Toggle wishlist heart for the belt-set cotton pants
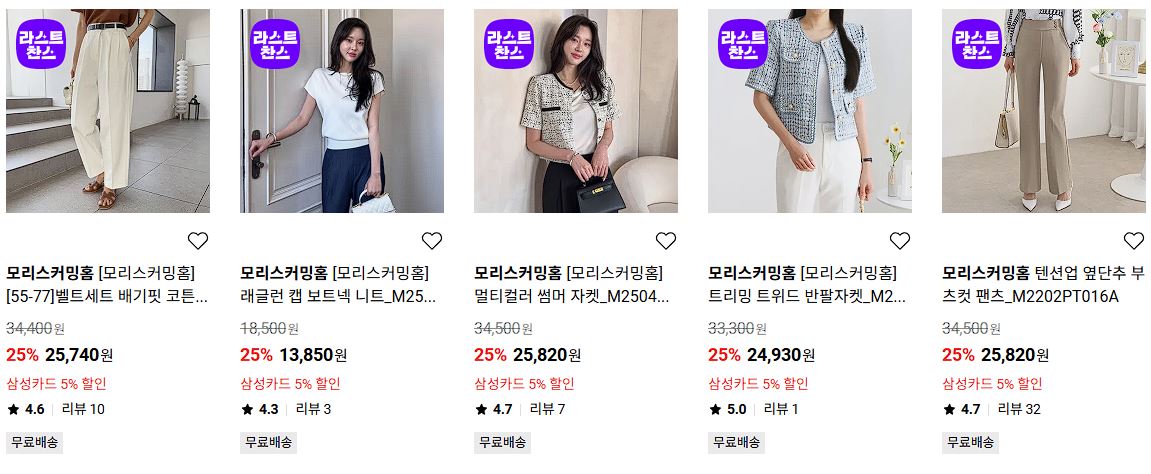1151x474 pixels. tap(198, 240)
